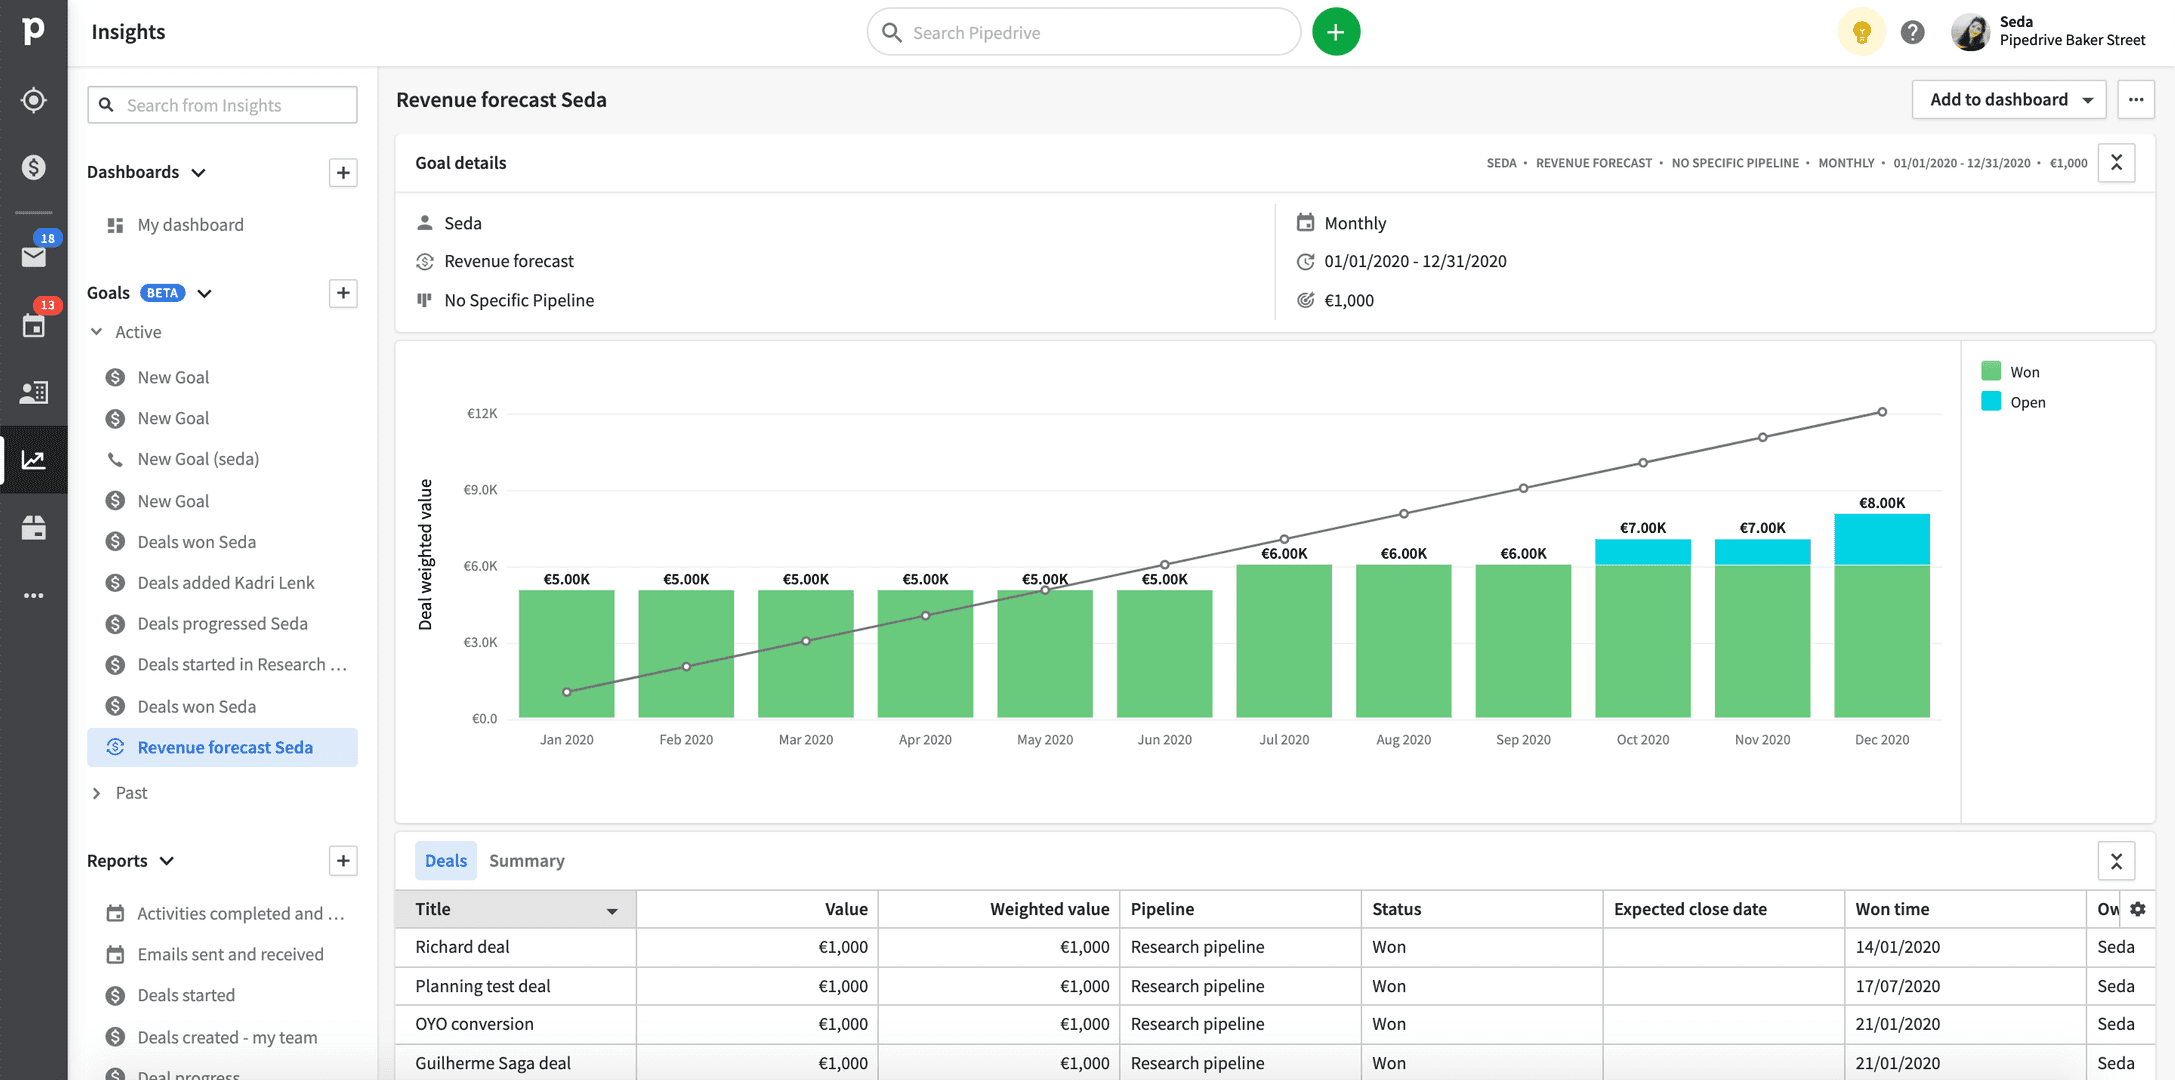Select the Planning test deal title
Screen dimensions: 2175x1080
pyautogui.click(x=483, y=986)
